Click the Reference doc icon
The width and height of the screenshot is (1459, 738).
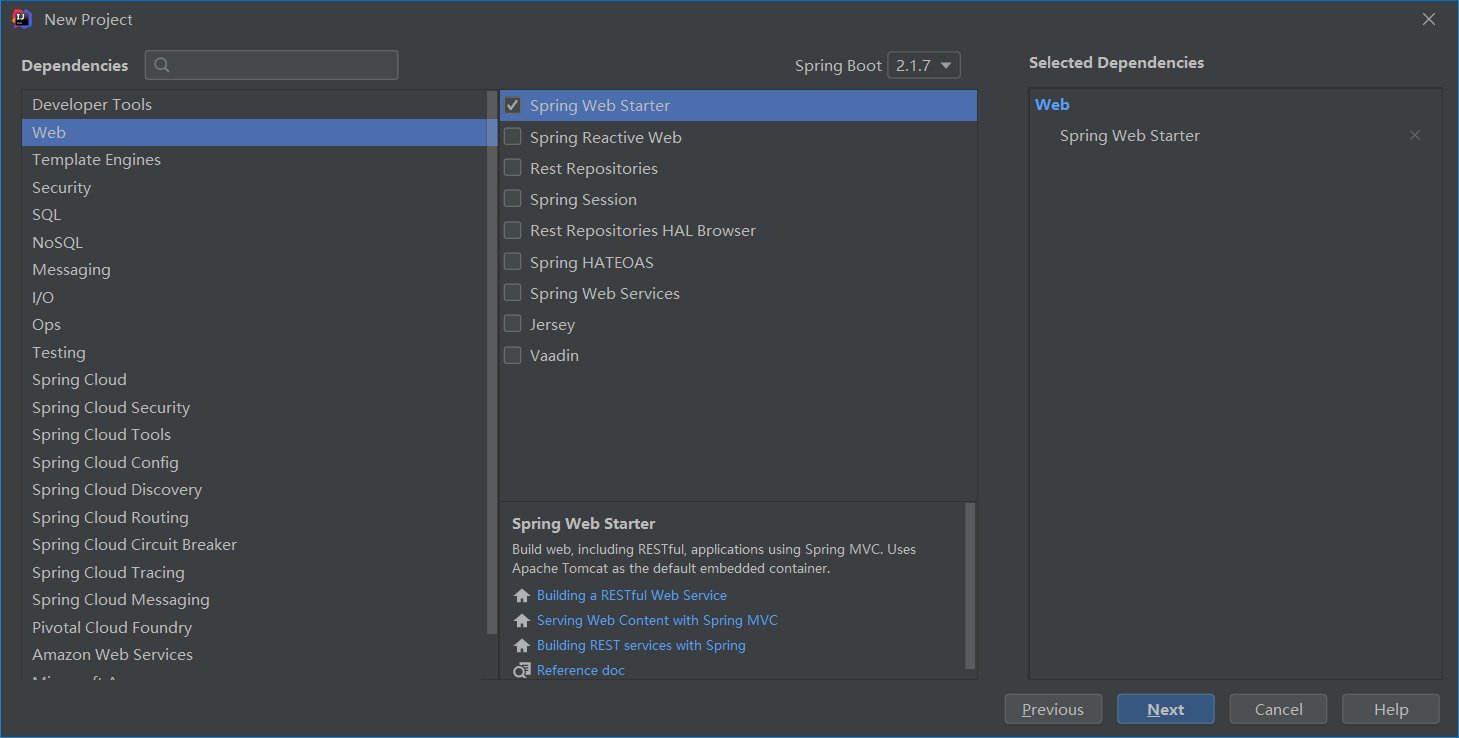(x=521, y=671)
